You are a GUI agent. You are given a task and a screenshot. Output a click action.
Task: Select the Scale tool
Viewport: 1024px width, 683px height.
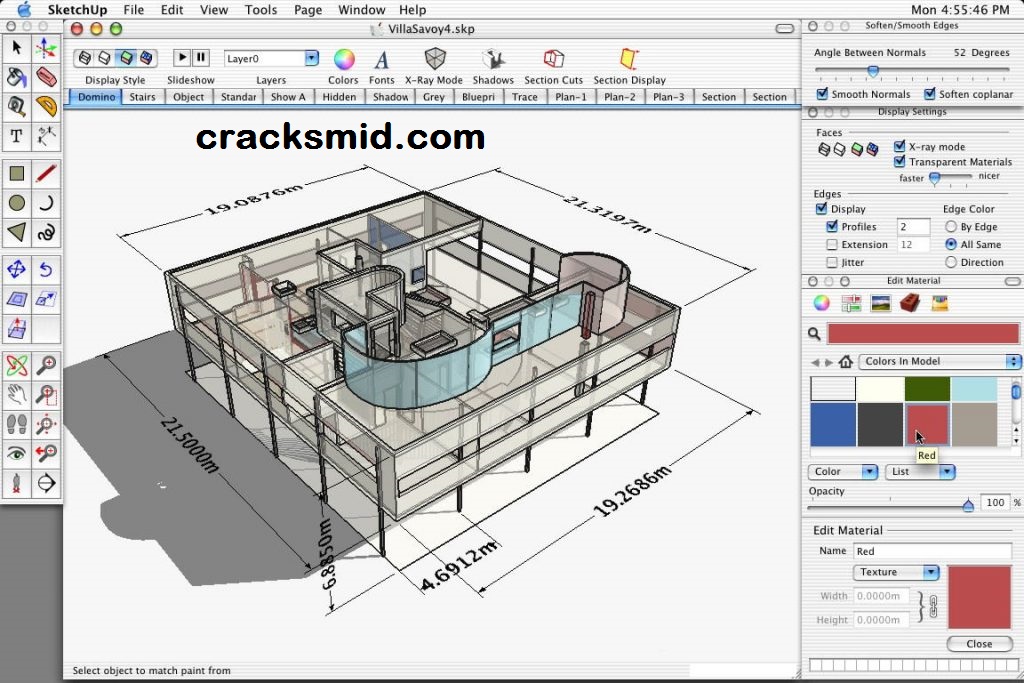(46, 299)
